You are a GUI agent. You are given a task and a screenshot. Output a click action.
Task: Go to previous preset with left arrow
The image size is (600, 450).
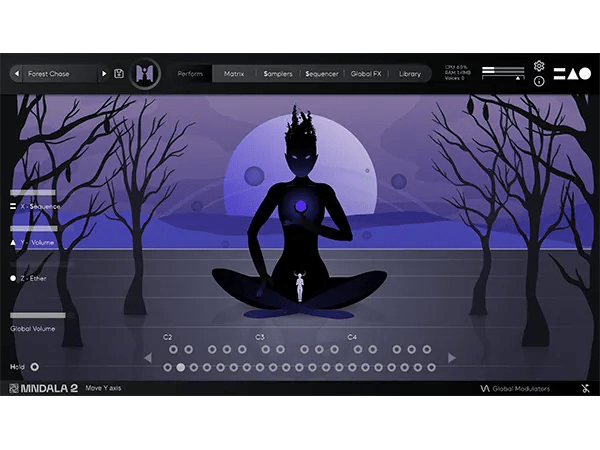[x=16, y=73]
